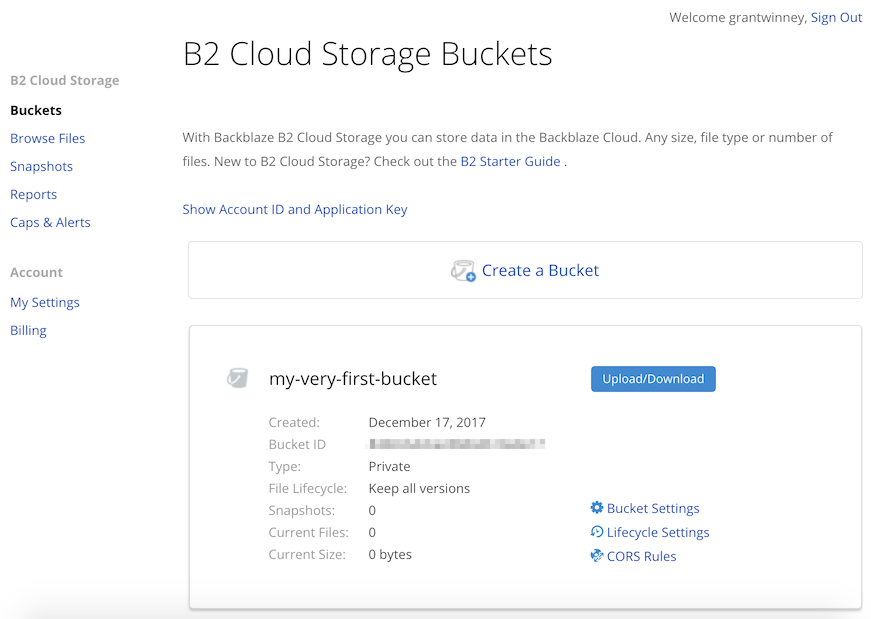Click the blurred Bucket ID value

coord(457,444)
